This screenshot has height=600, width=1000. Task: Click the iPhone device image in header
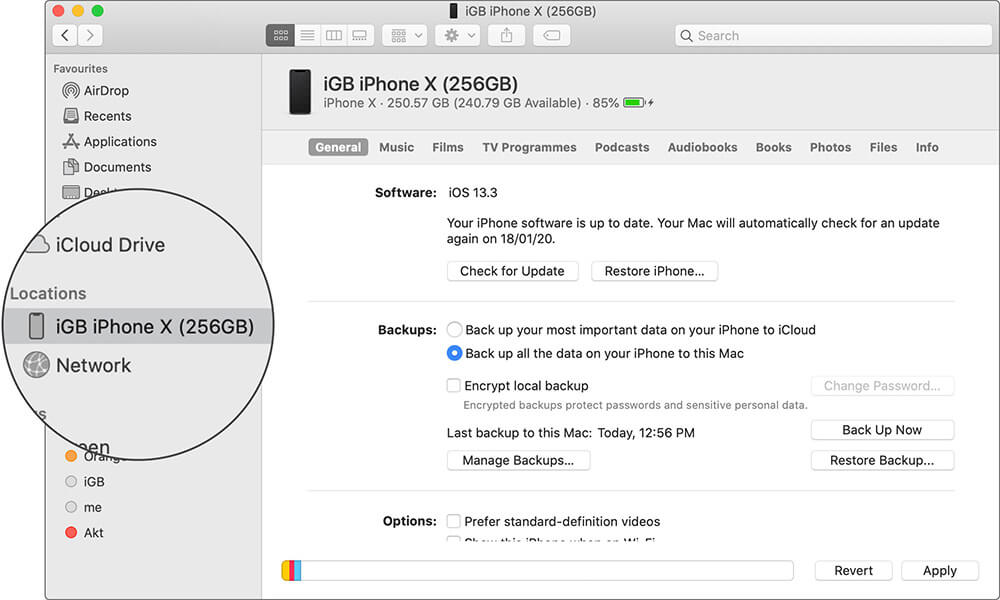point(300,92)
